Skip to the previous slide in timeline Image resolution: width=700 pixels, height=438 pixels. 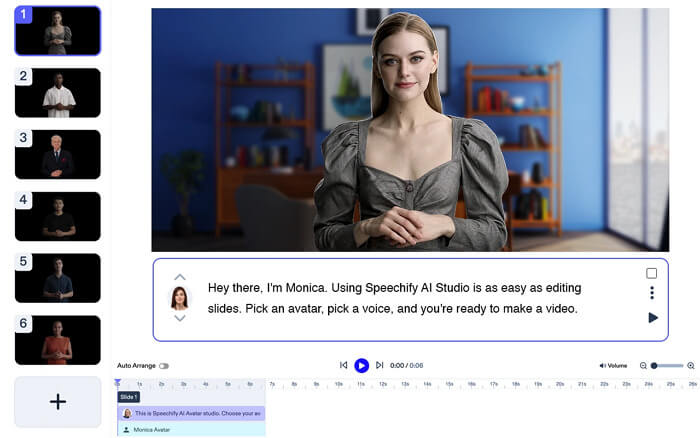[344, 366]
